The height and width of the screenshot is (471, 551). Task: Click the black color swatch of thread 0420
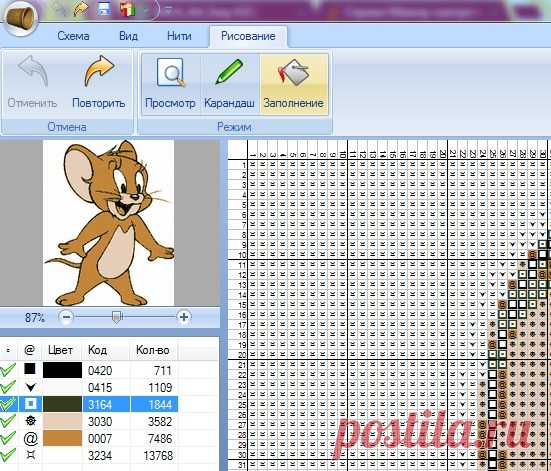[63, 370]
